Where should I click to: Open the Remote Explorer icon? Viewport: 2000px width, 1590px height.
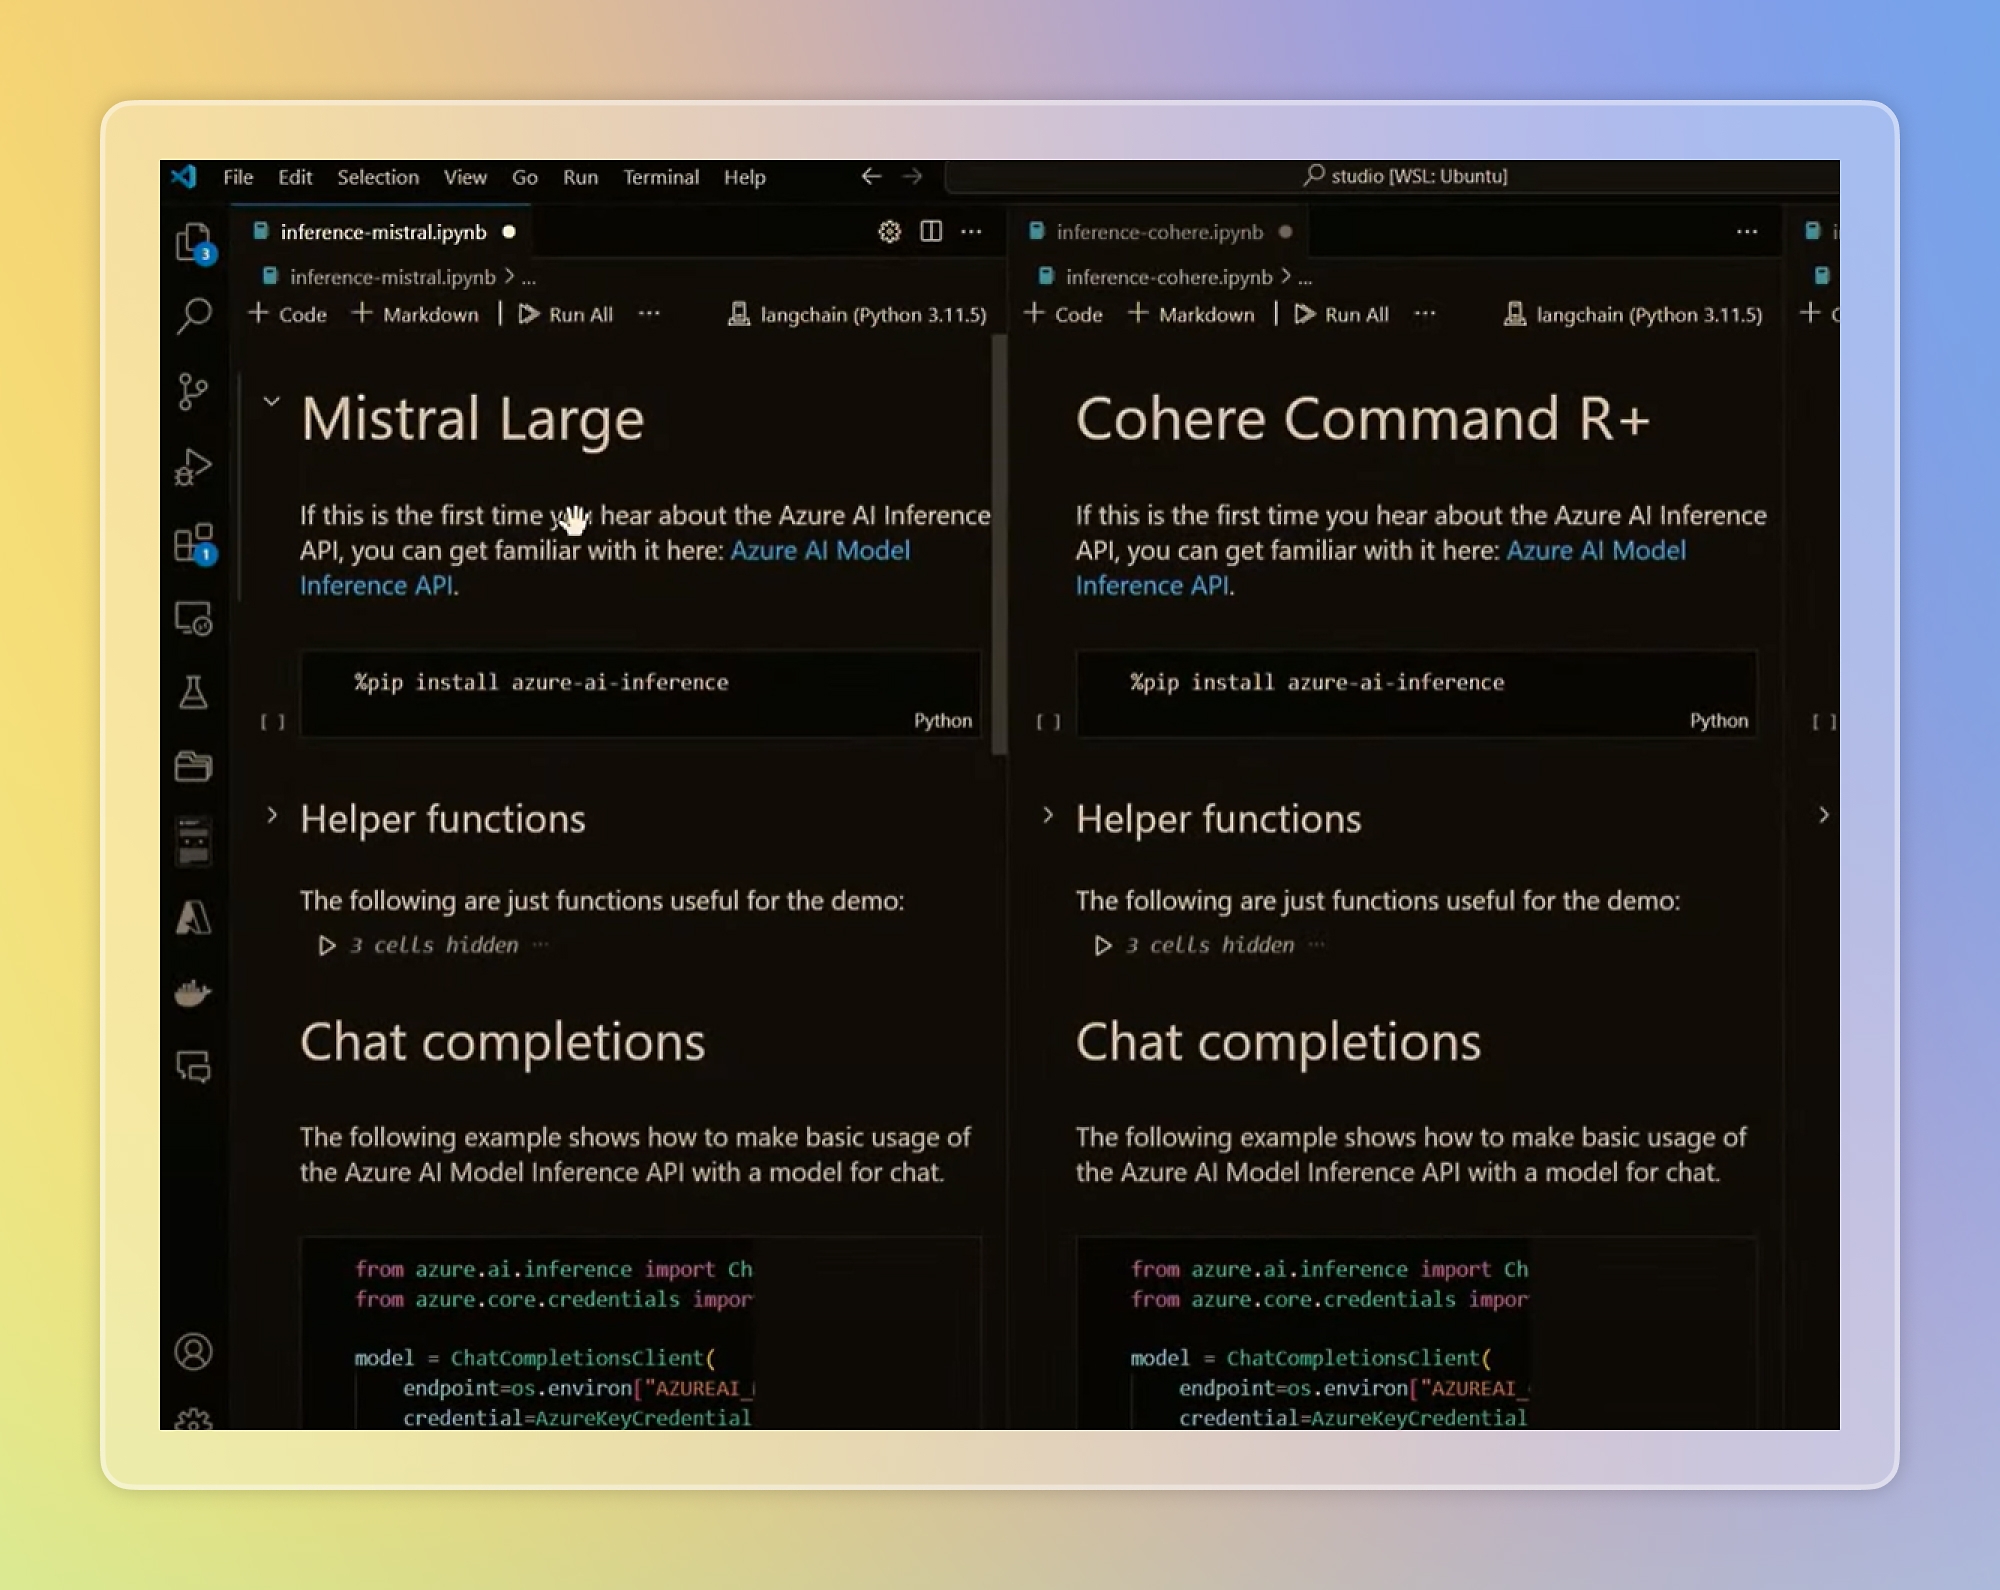194,619
